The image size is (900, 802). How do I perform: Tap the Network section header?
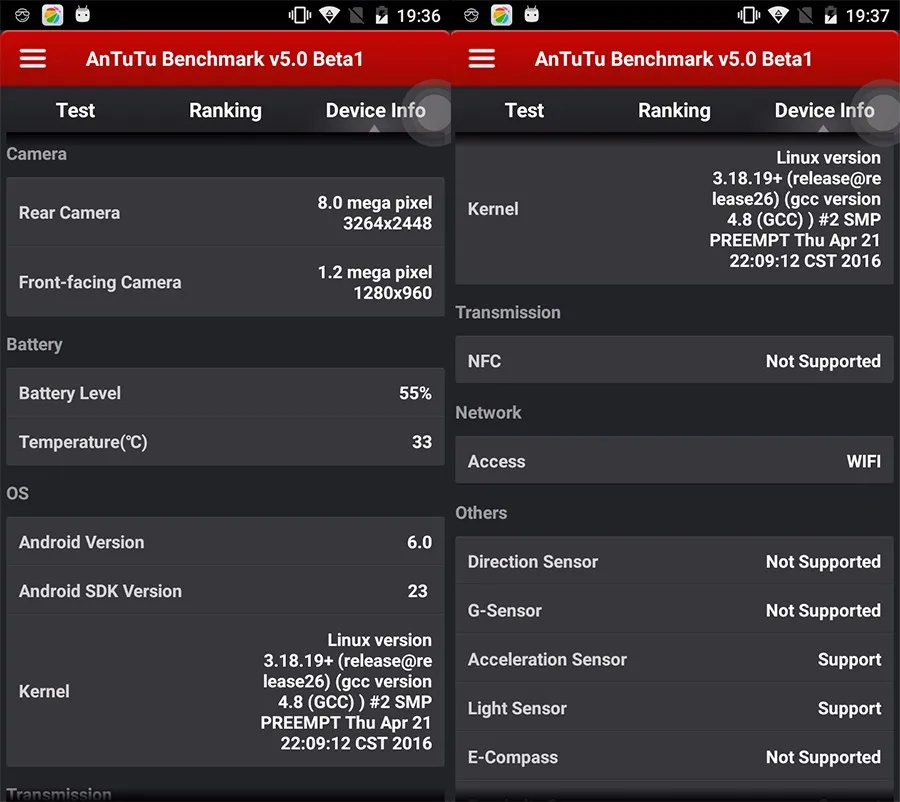[488, 412]
